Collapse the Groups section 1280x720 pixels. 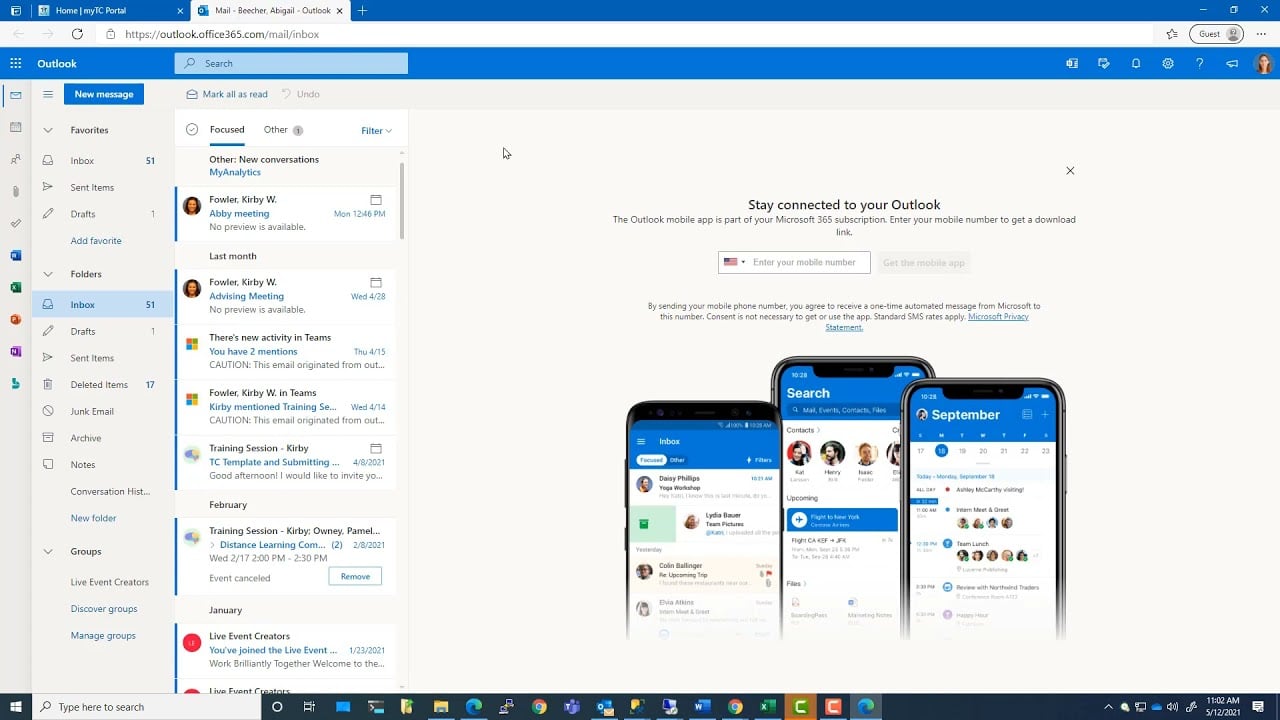[x=47, y=551]
